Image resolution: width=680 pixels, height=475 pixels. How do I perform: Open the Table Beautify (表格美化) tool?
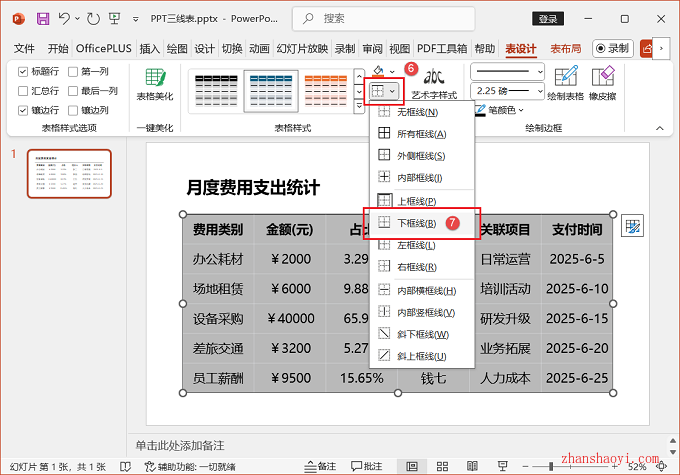(x=155, y=85)
